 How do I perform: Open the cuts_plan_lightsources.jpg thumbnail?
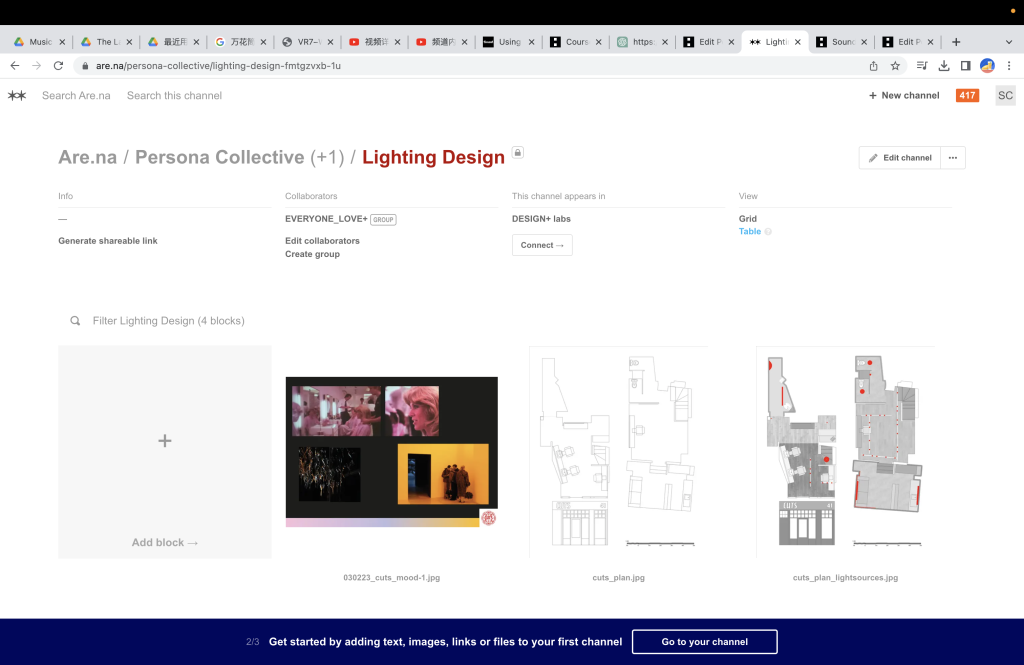tap(846, 451)
